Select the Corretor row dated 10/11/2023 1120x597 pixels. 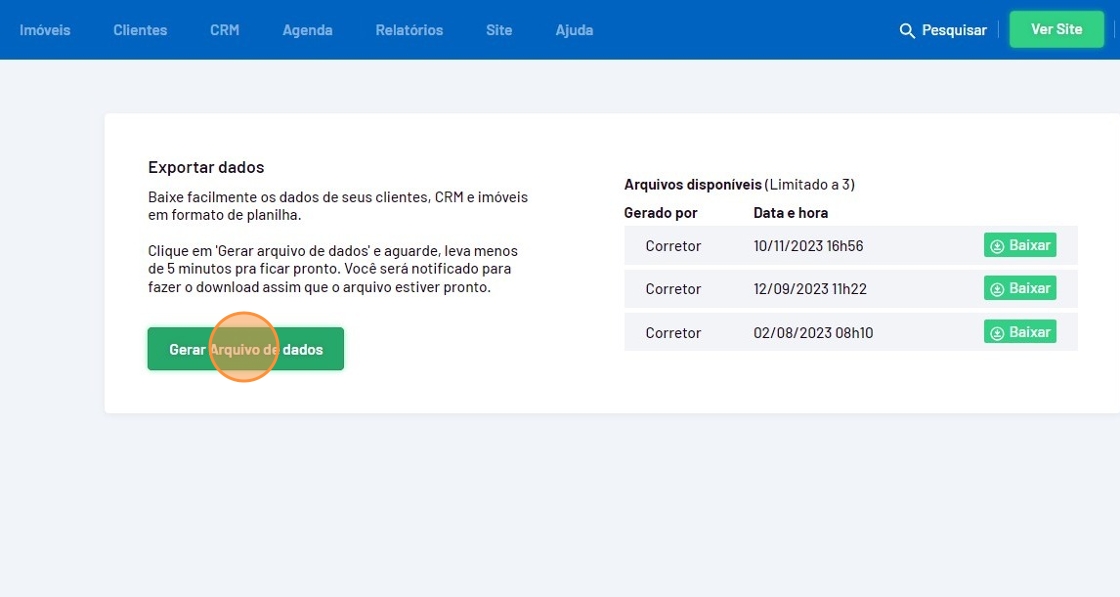click(x=673, y=246)
